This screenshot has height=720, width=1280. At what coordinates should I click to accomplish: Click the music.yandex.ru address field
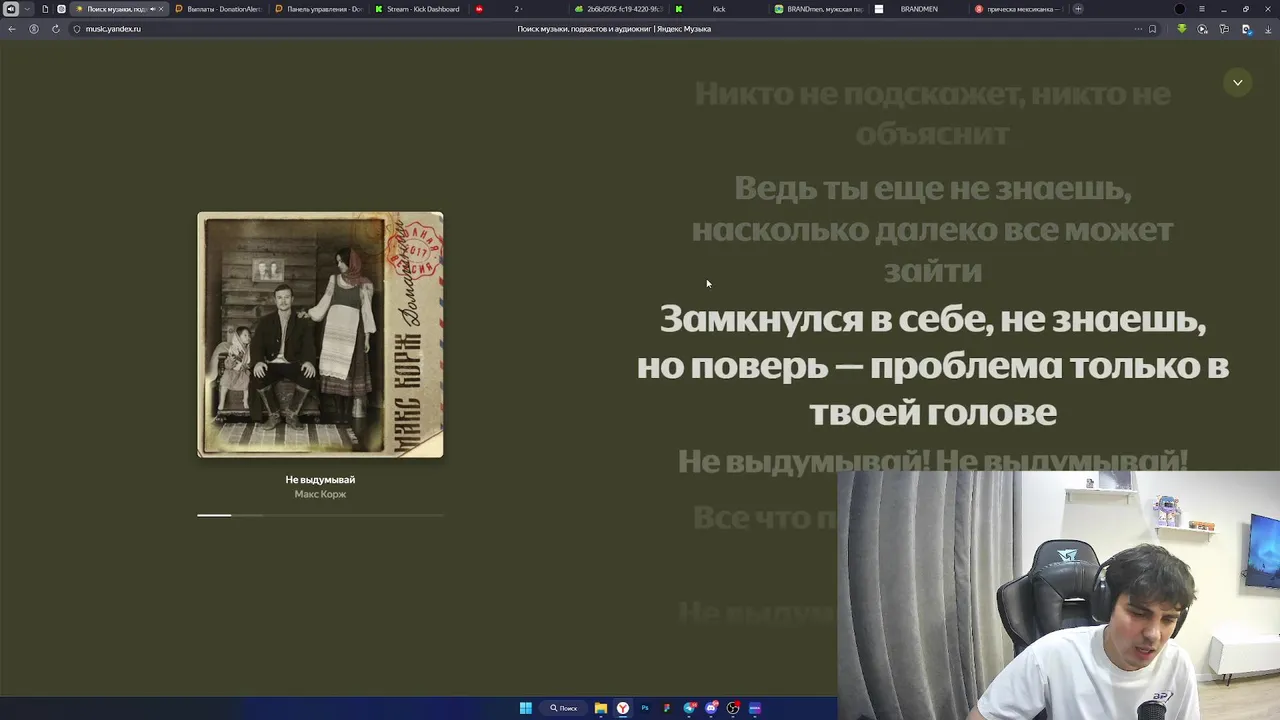113,29
